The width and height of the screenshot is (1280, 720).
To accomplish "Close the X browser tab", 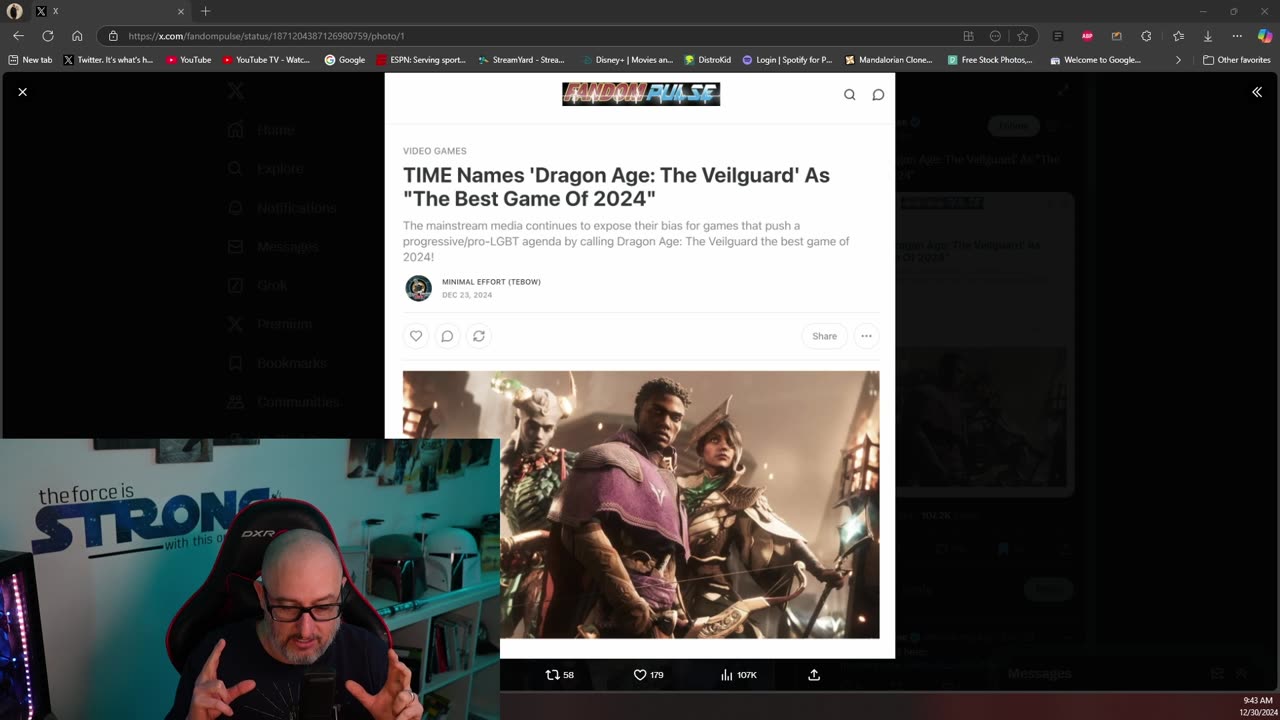I will click(x=181, y=11).
